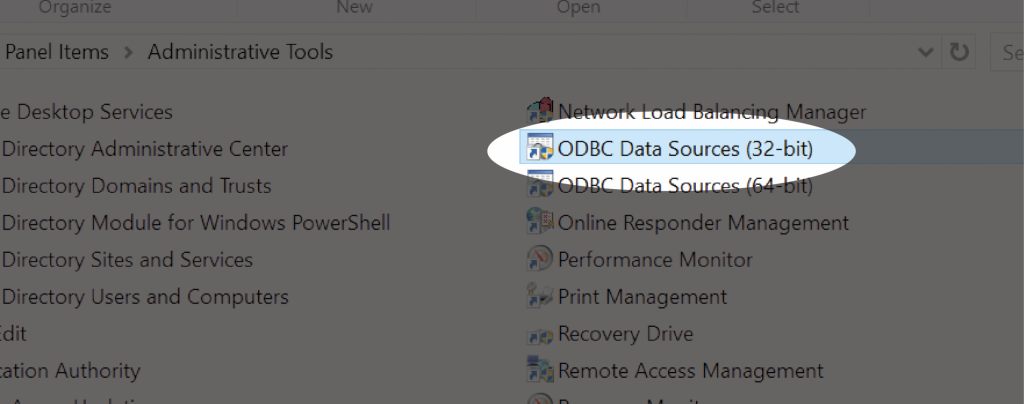
Task: Select Directory Module for Windows PowerShell
Action: (195, 223)
